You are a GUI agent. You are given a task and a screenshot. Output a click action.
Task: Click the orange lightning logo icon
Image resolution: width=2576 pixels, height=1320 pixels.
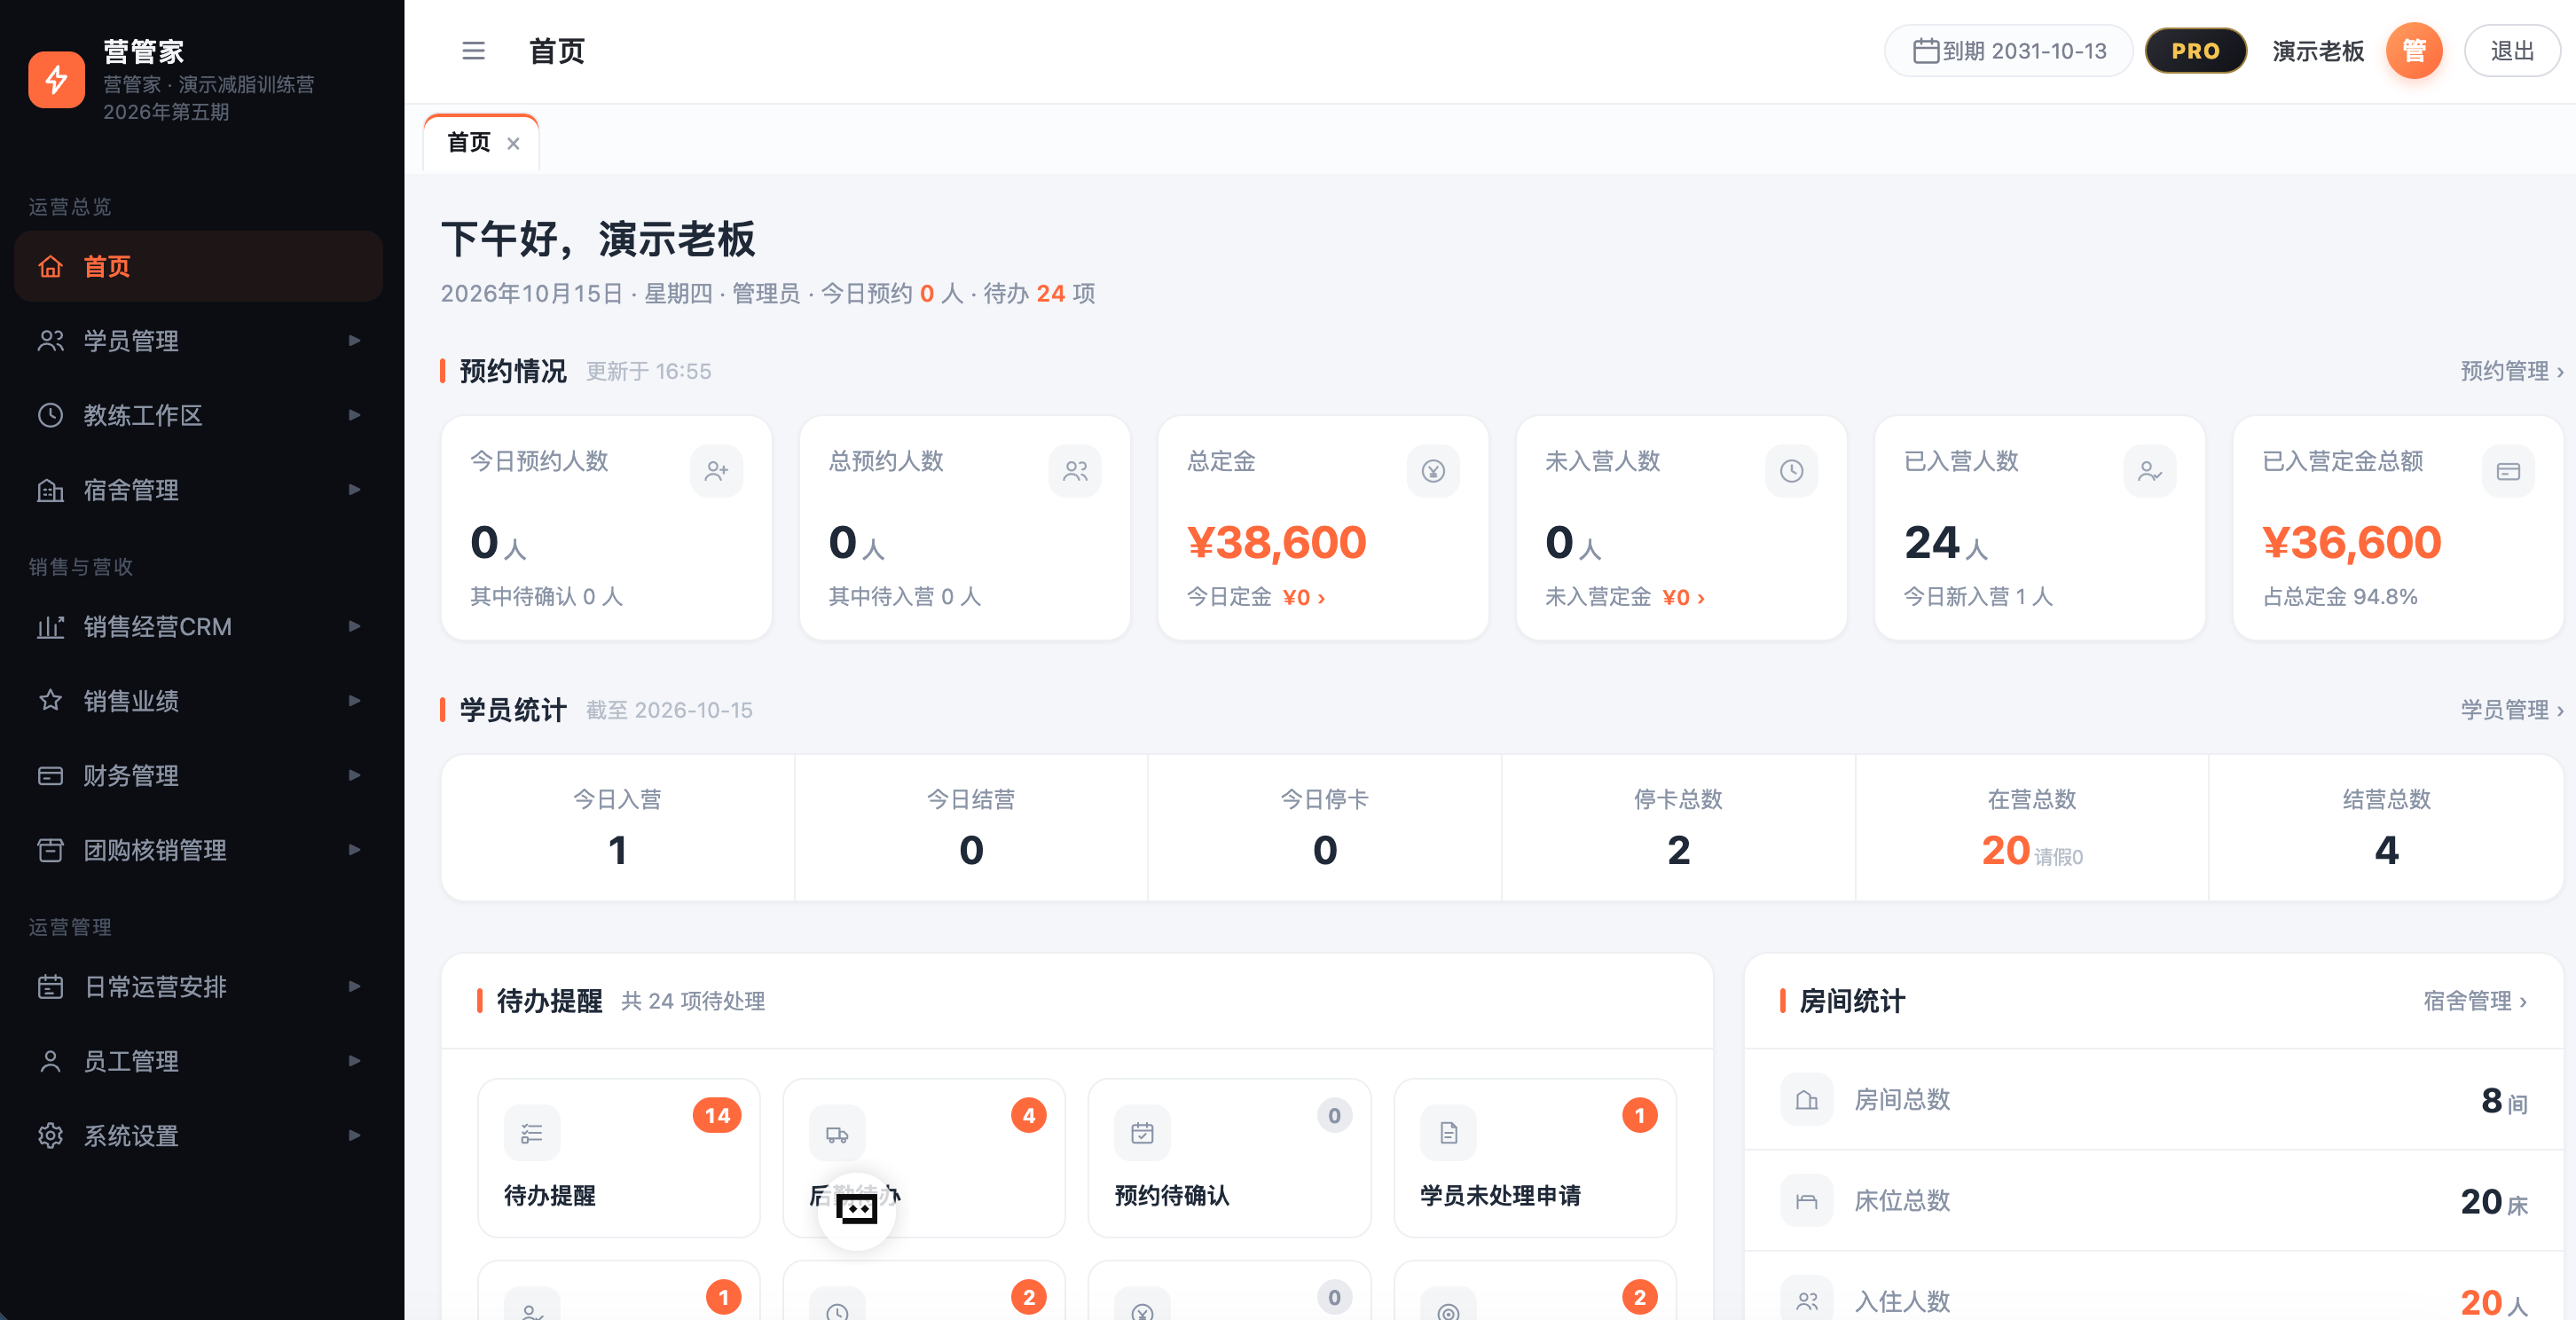click(x=57, y=79)
